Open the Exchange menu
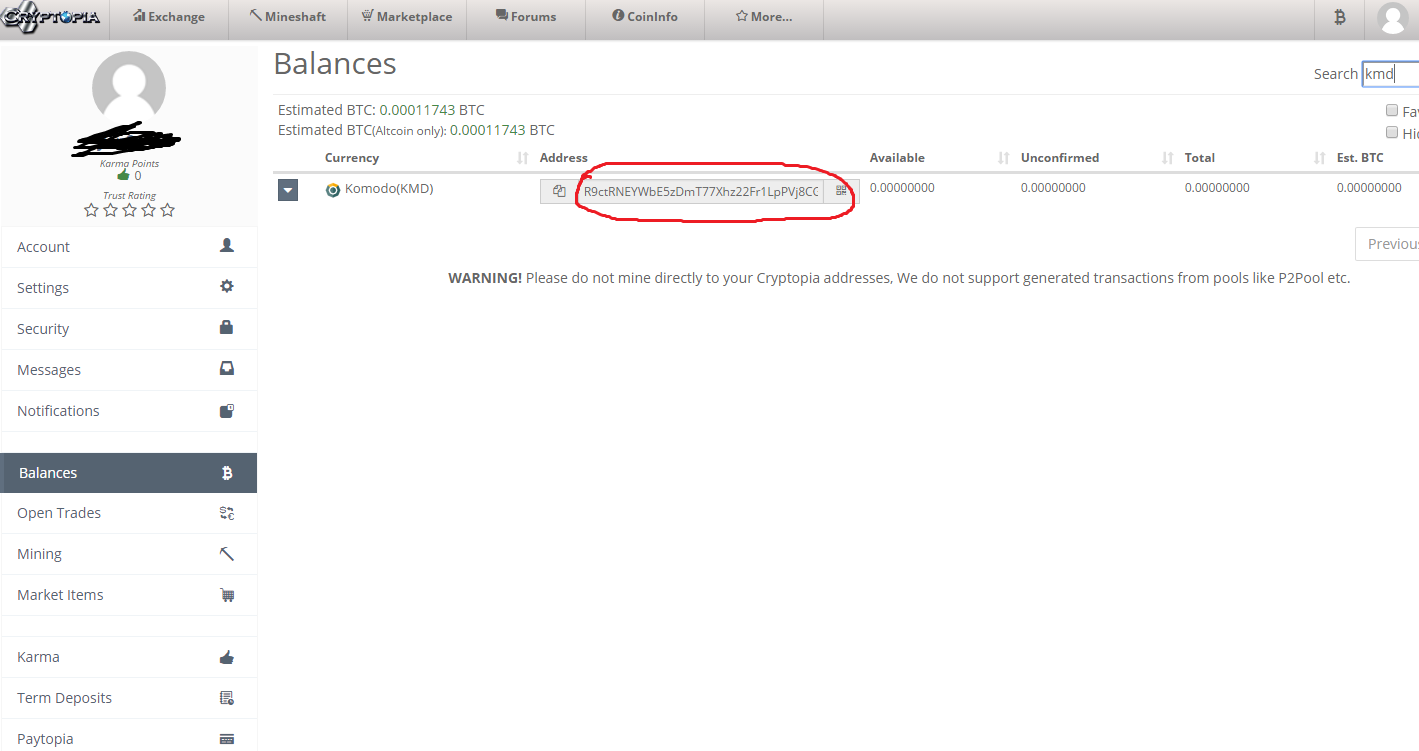Screen dimensions: 1419x751 coord(168,17)
